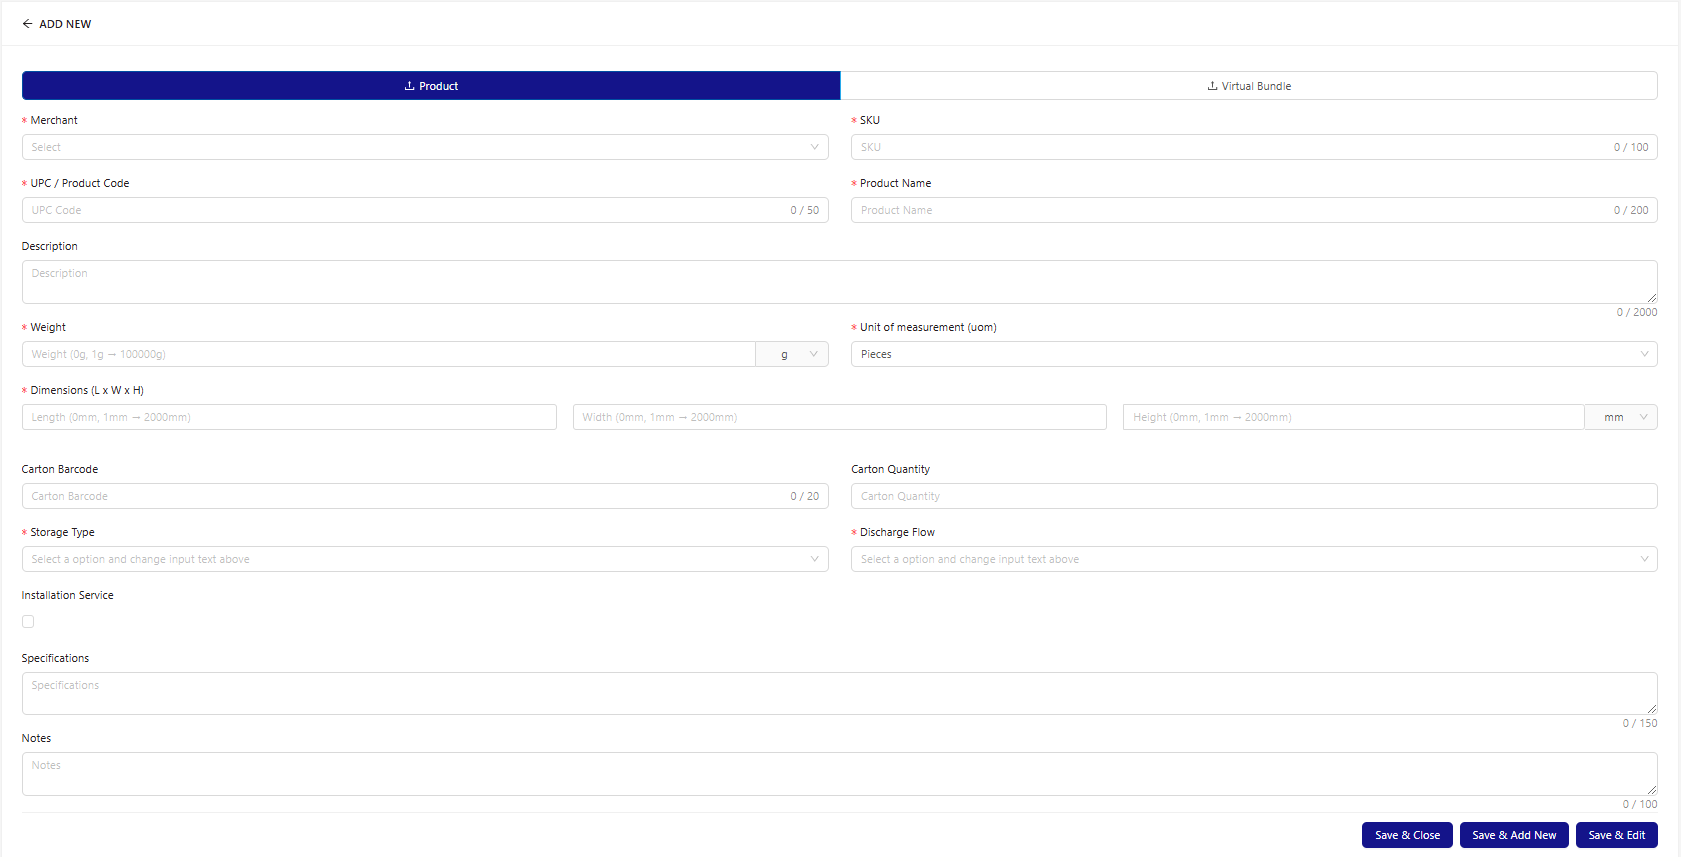Screen dimensions: 1681x861
Task: Focus the SKU input field
Action: (1254, 147)
